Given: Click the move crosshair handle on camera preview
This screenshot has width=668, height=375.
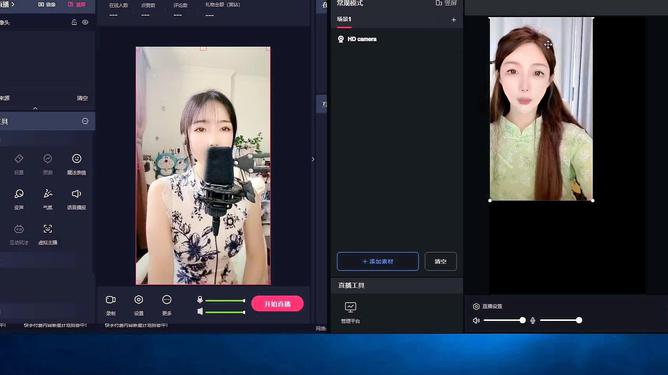Looking at the screenshot, I should [548, 44].
